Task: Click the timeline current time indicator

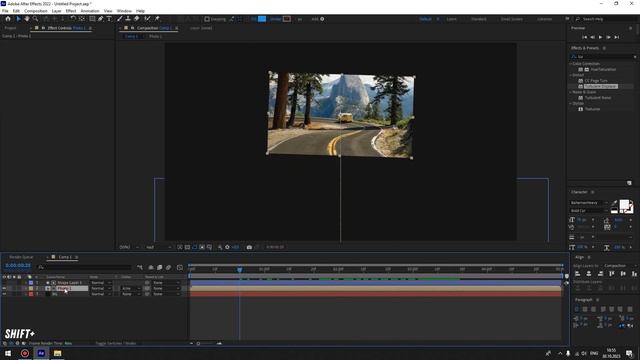Action: point(240,269)
